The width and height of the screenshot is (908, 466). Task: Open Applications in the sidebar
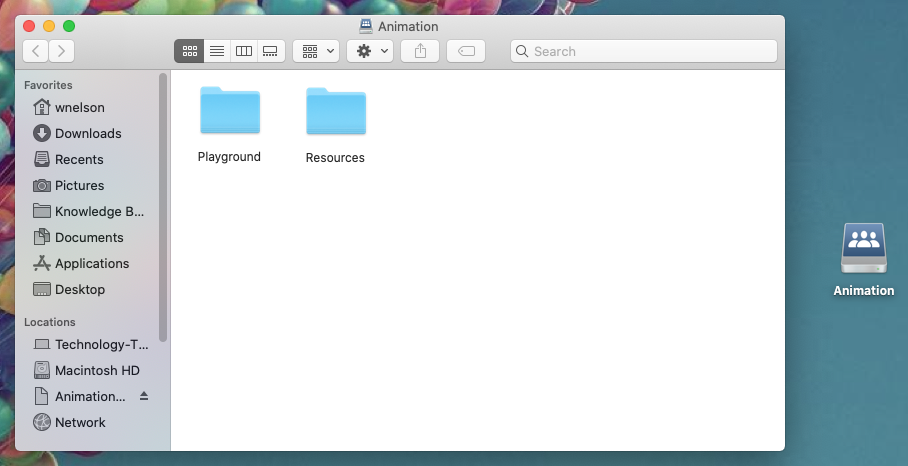click(93, 263)
